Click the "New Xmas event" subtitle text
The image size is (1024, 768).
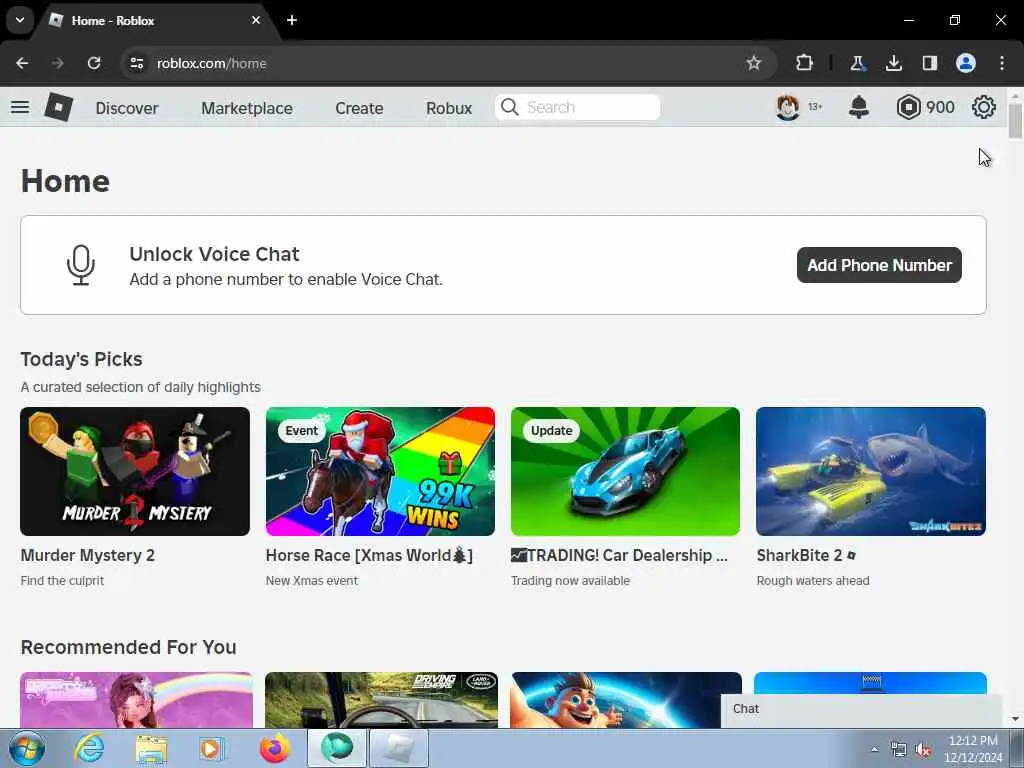click(x=312, y=581)
